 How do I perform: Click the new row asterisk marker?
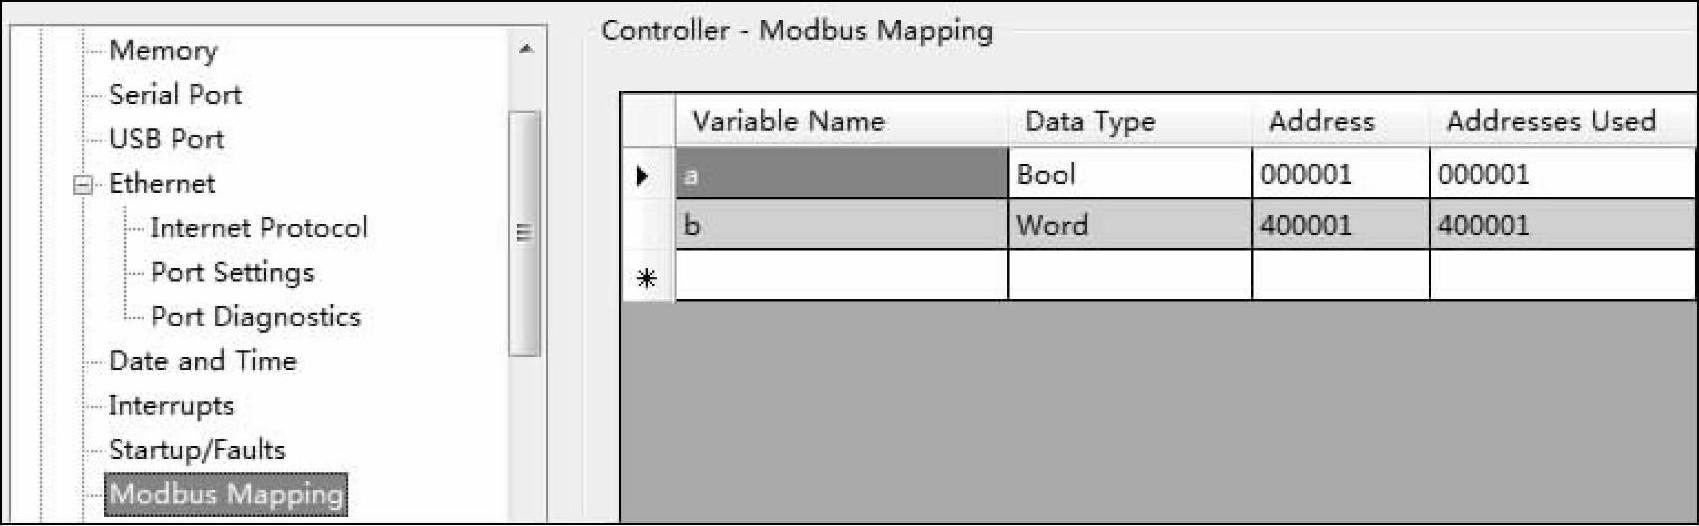coord(646,277)
